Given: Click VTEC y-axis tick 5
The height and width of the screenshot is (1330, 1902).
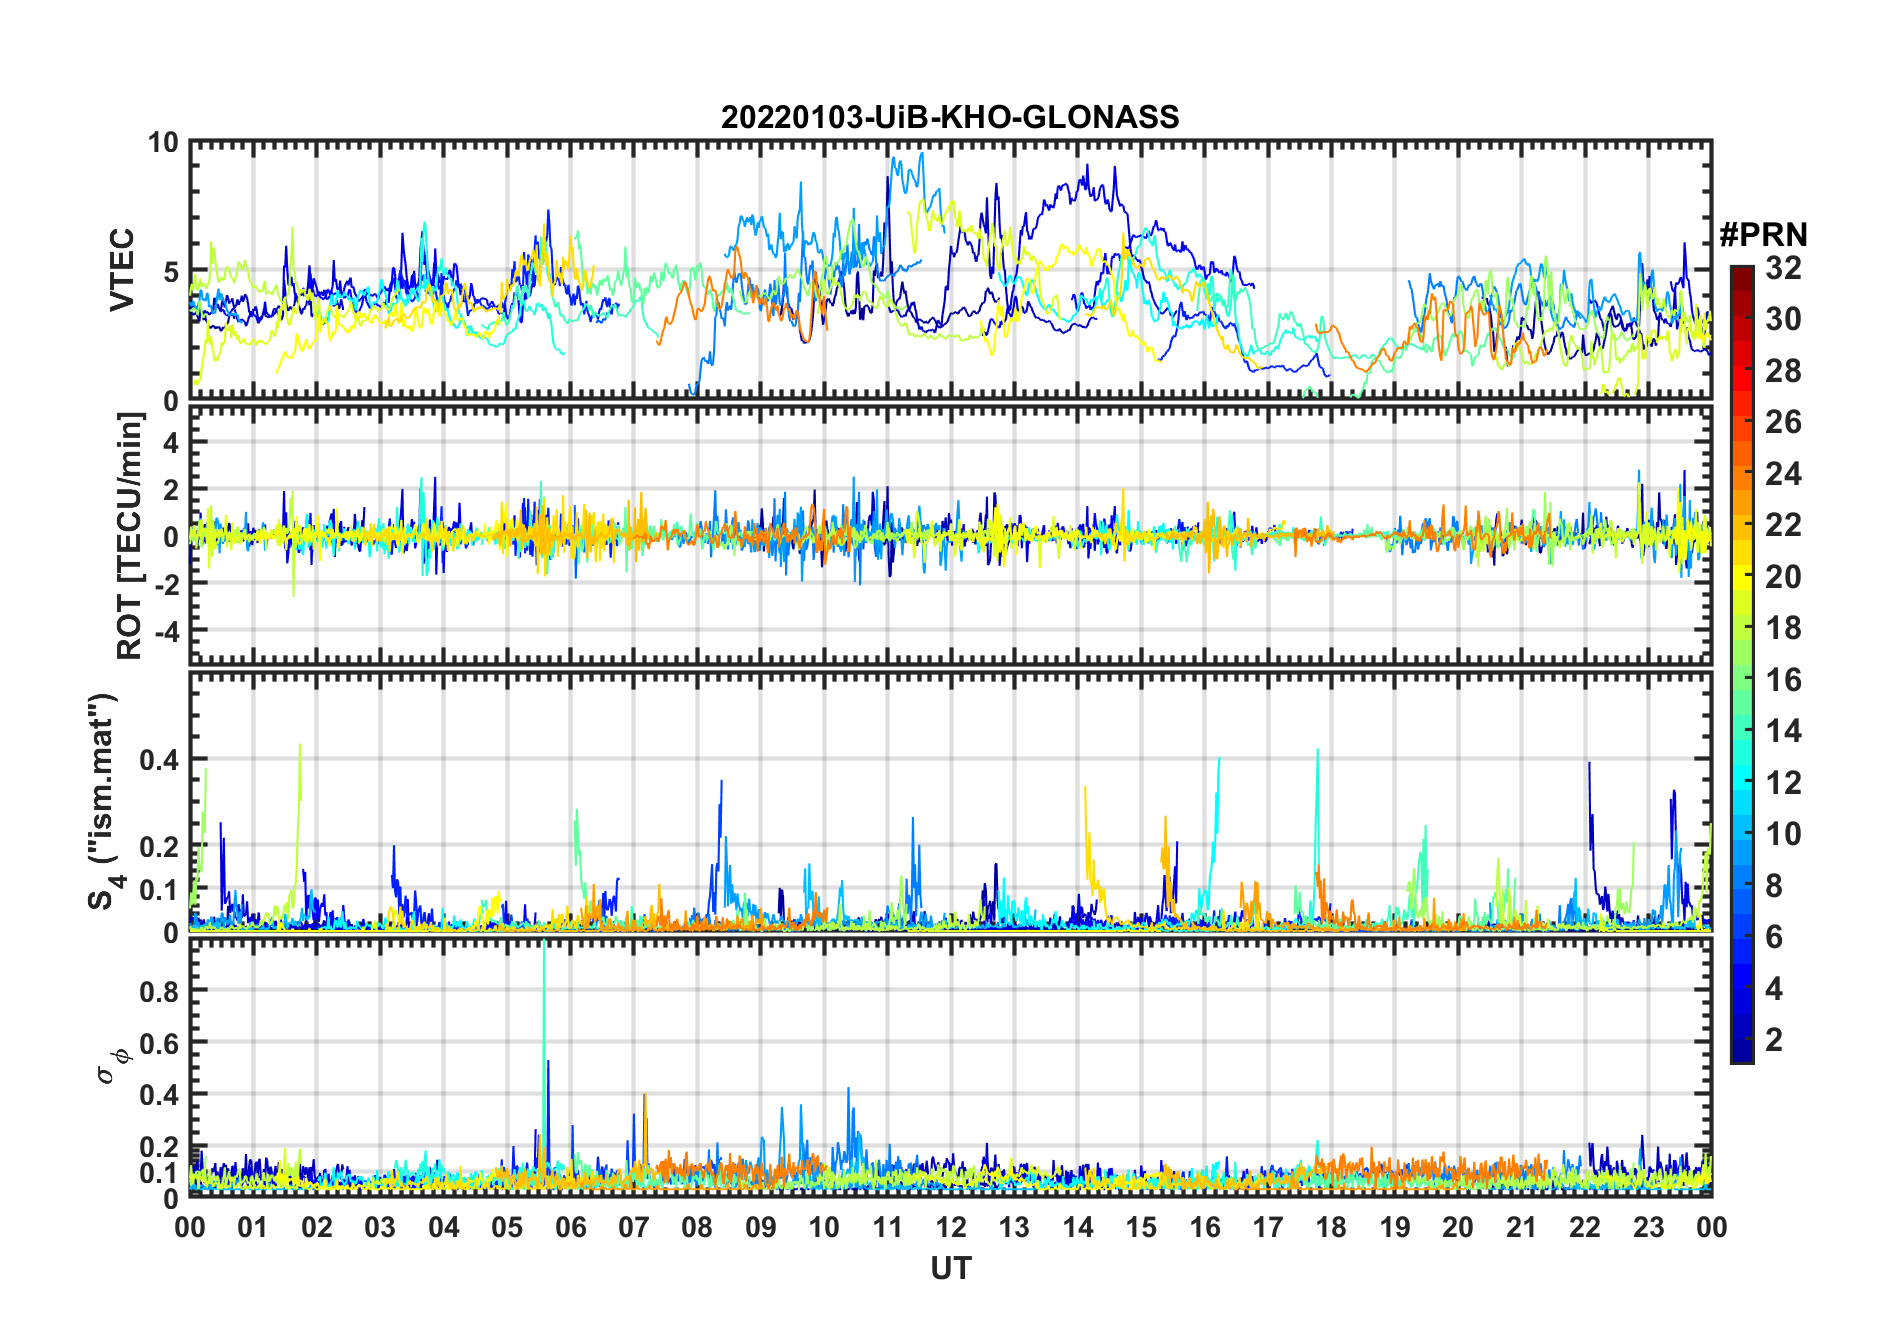Looking at the screenshot, I should coord(171,271).
